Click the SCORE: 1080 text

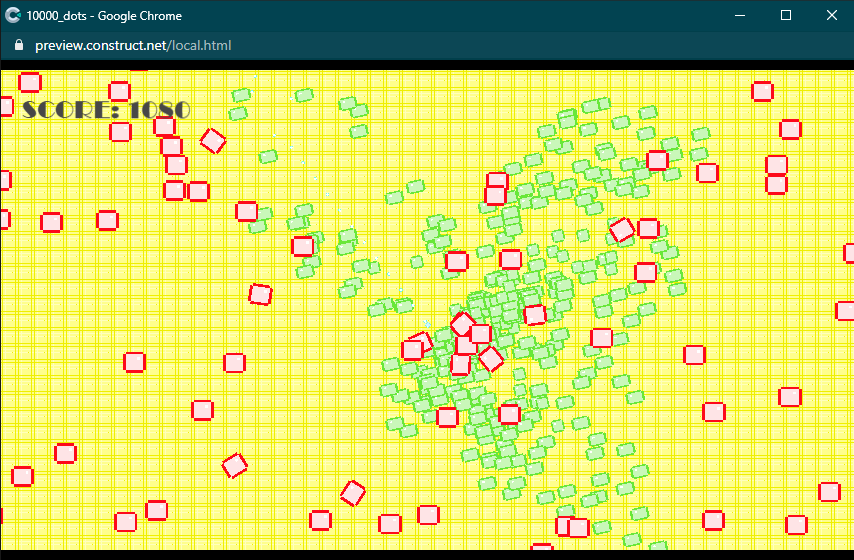tap(106, 110)
